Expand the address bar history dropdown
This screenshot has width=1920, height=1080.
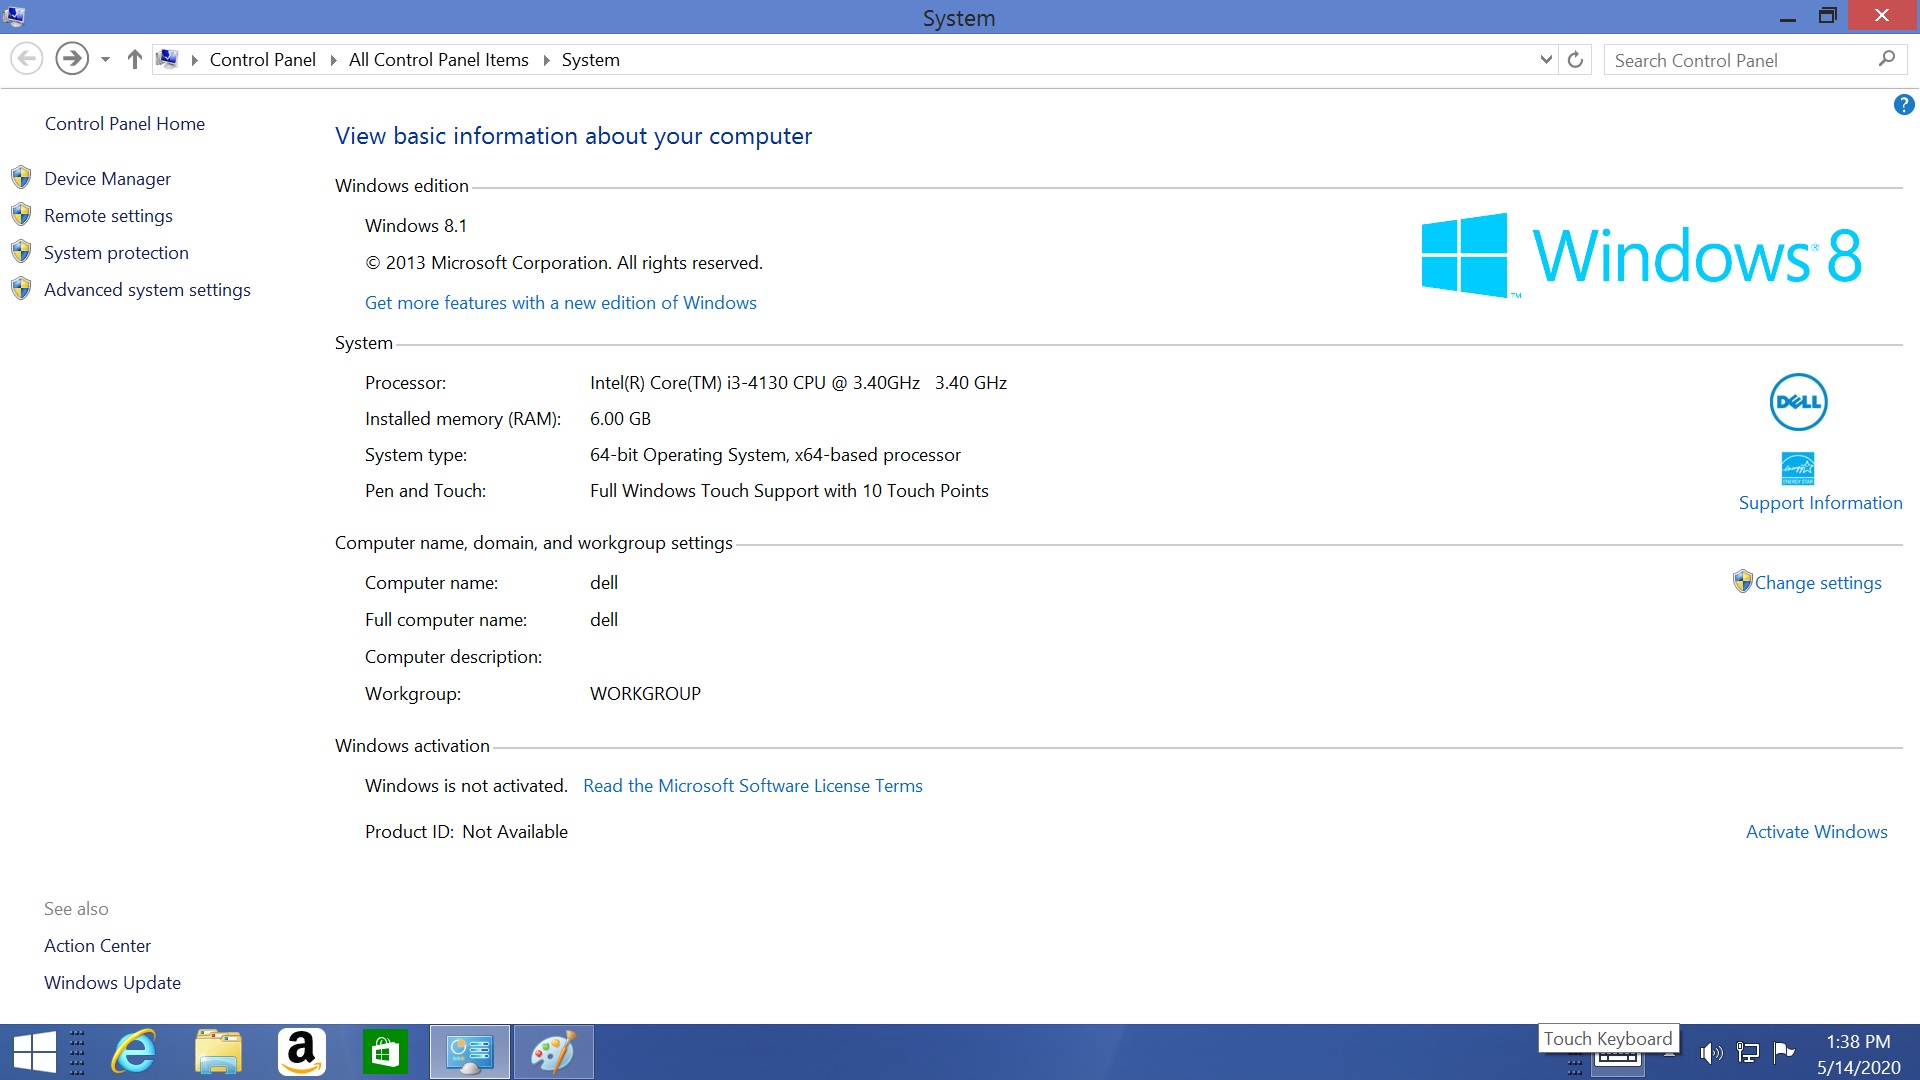1545,60
